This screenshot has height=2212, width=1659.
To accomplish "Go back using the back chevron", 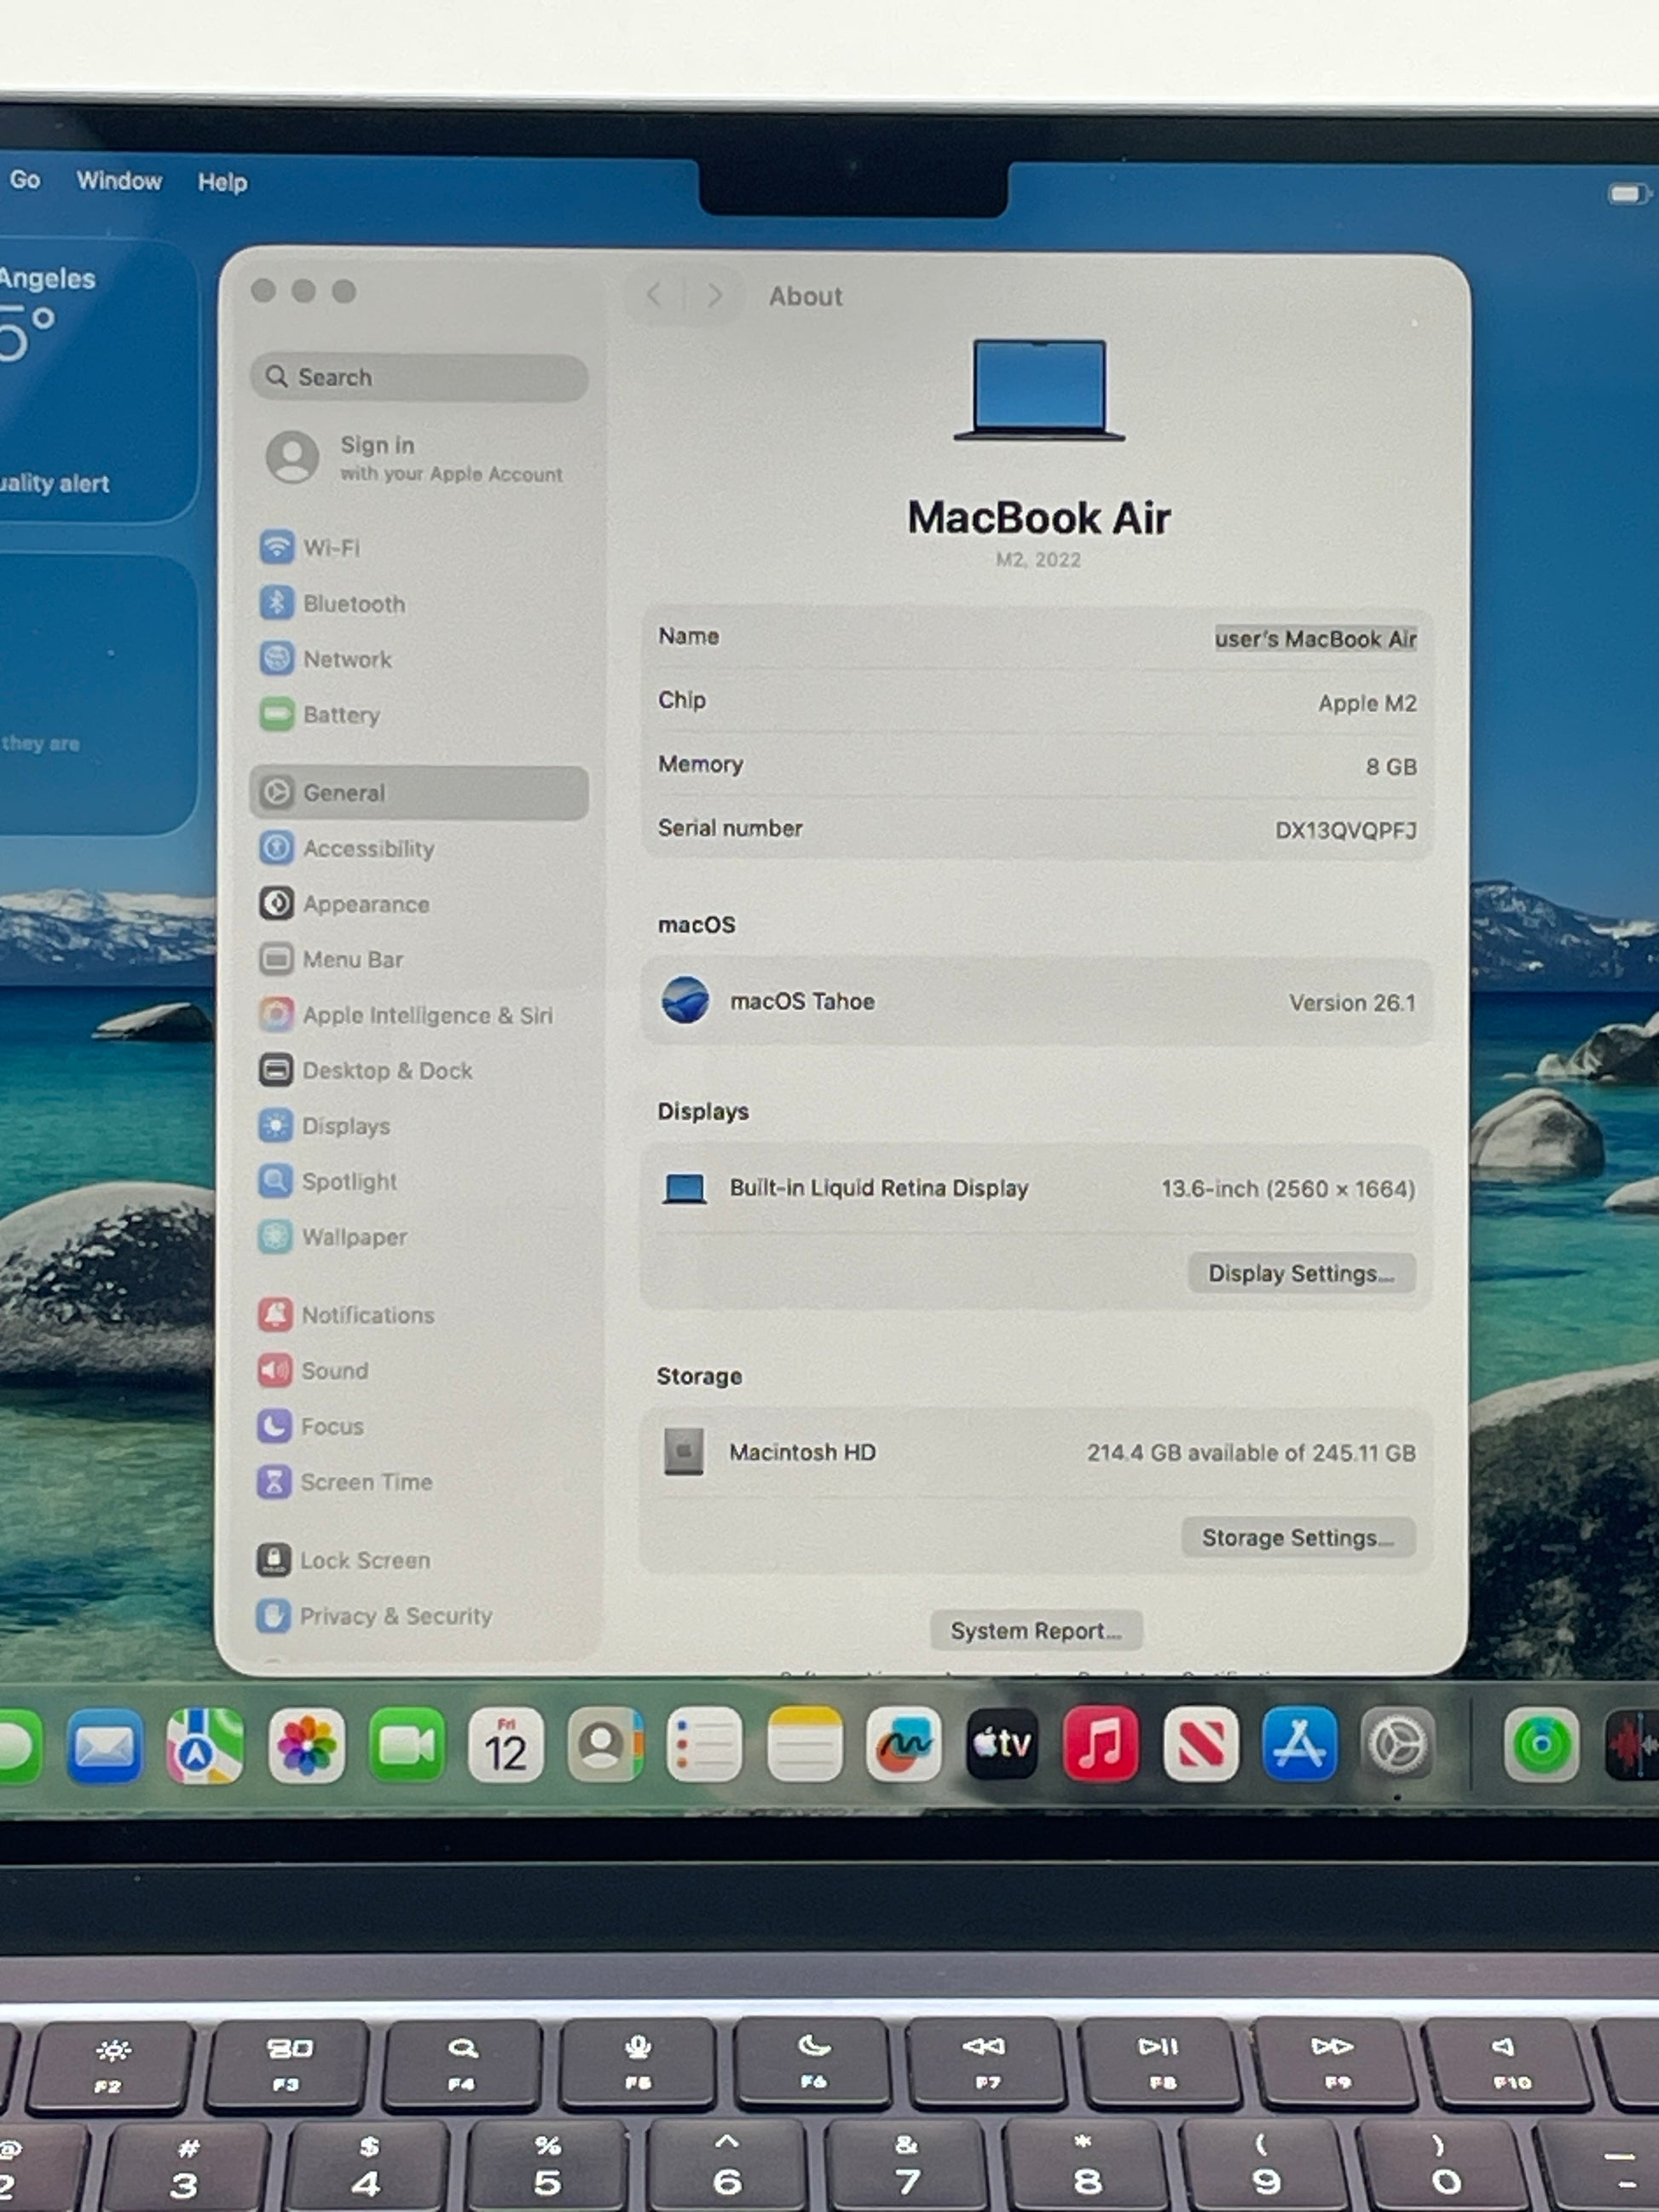I will [655, 295].
